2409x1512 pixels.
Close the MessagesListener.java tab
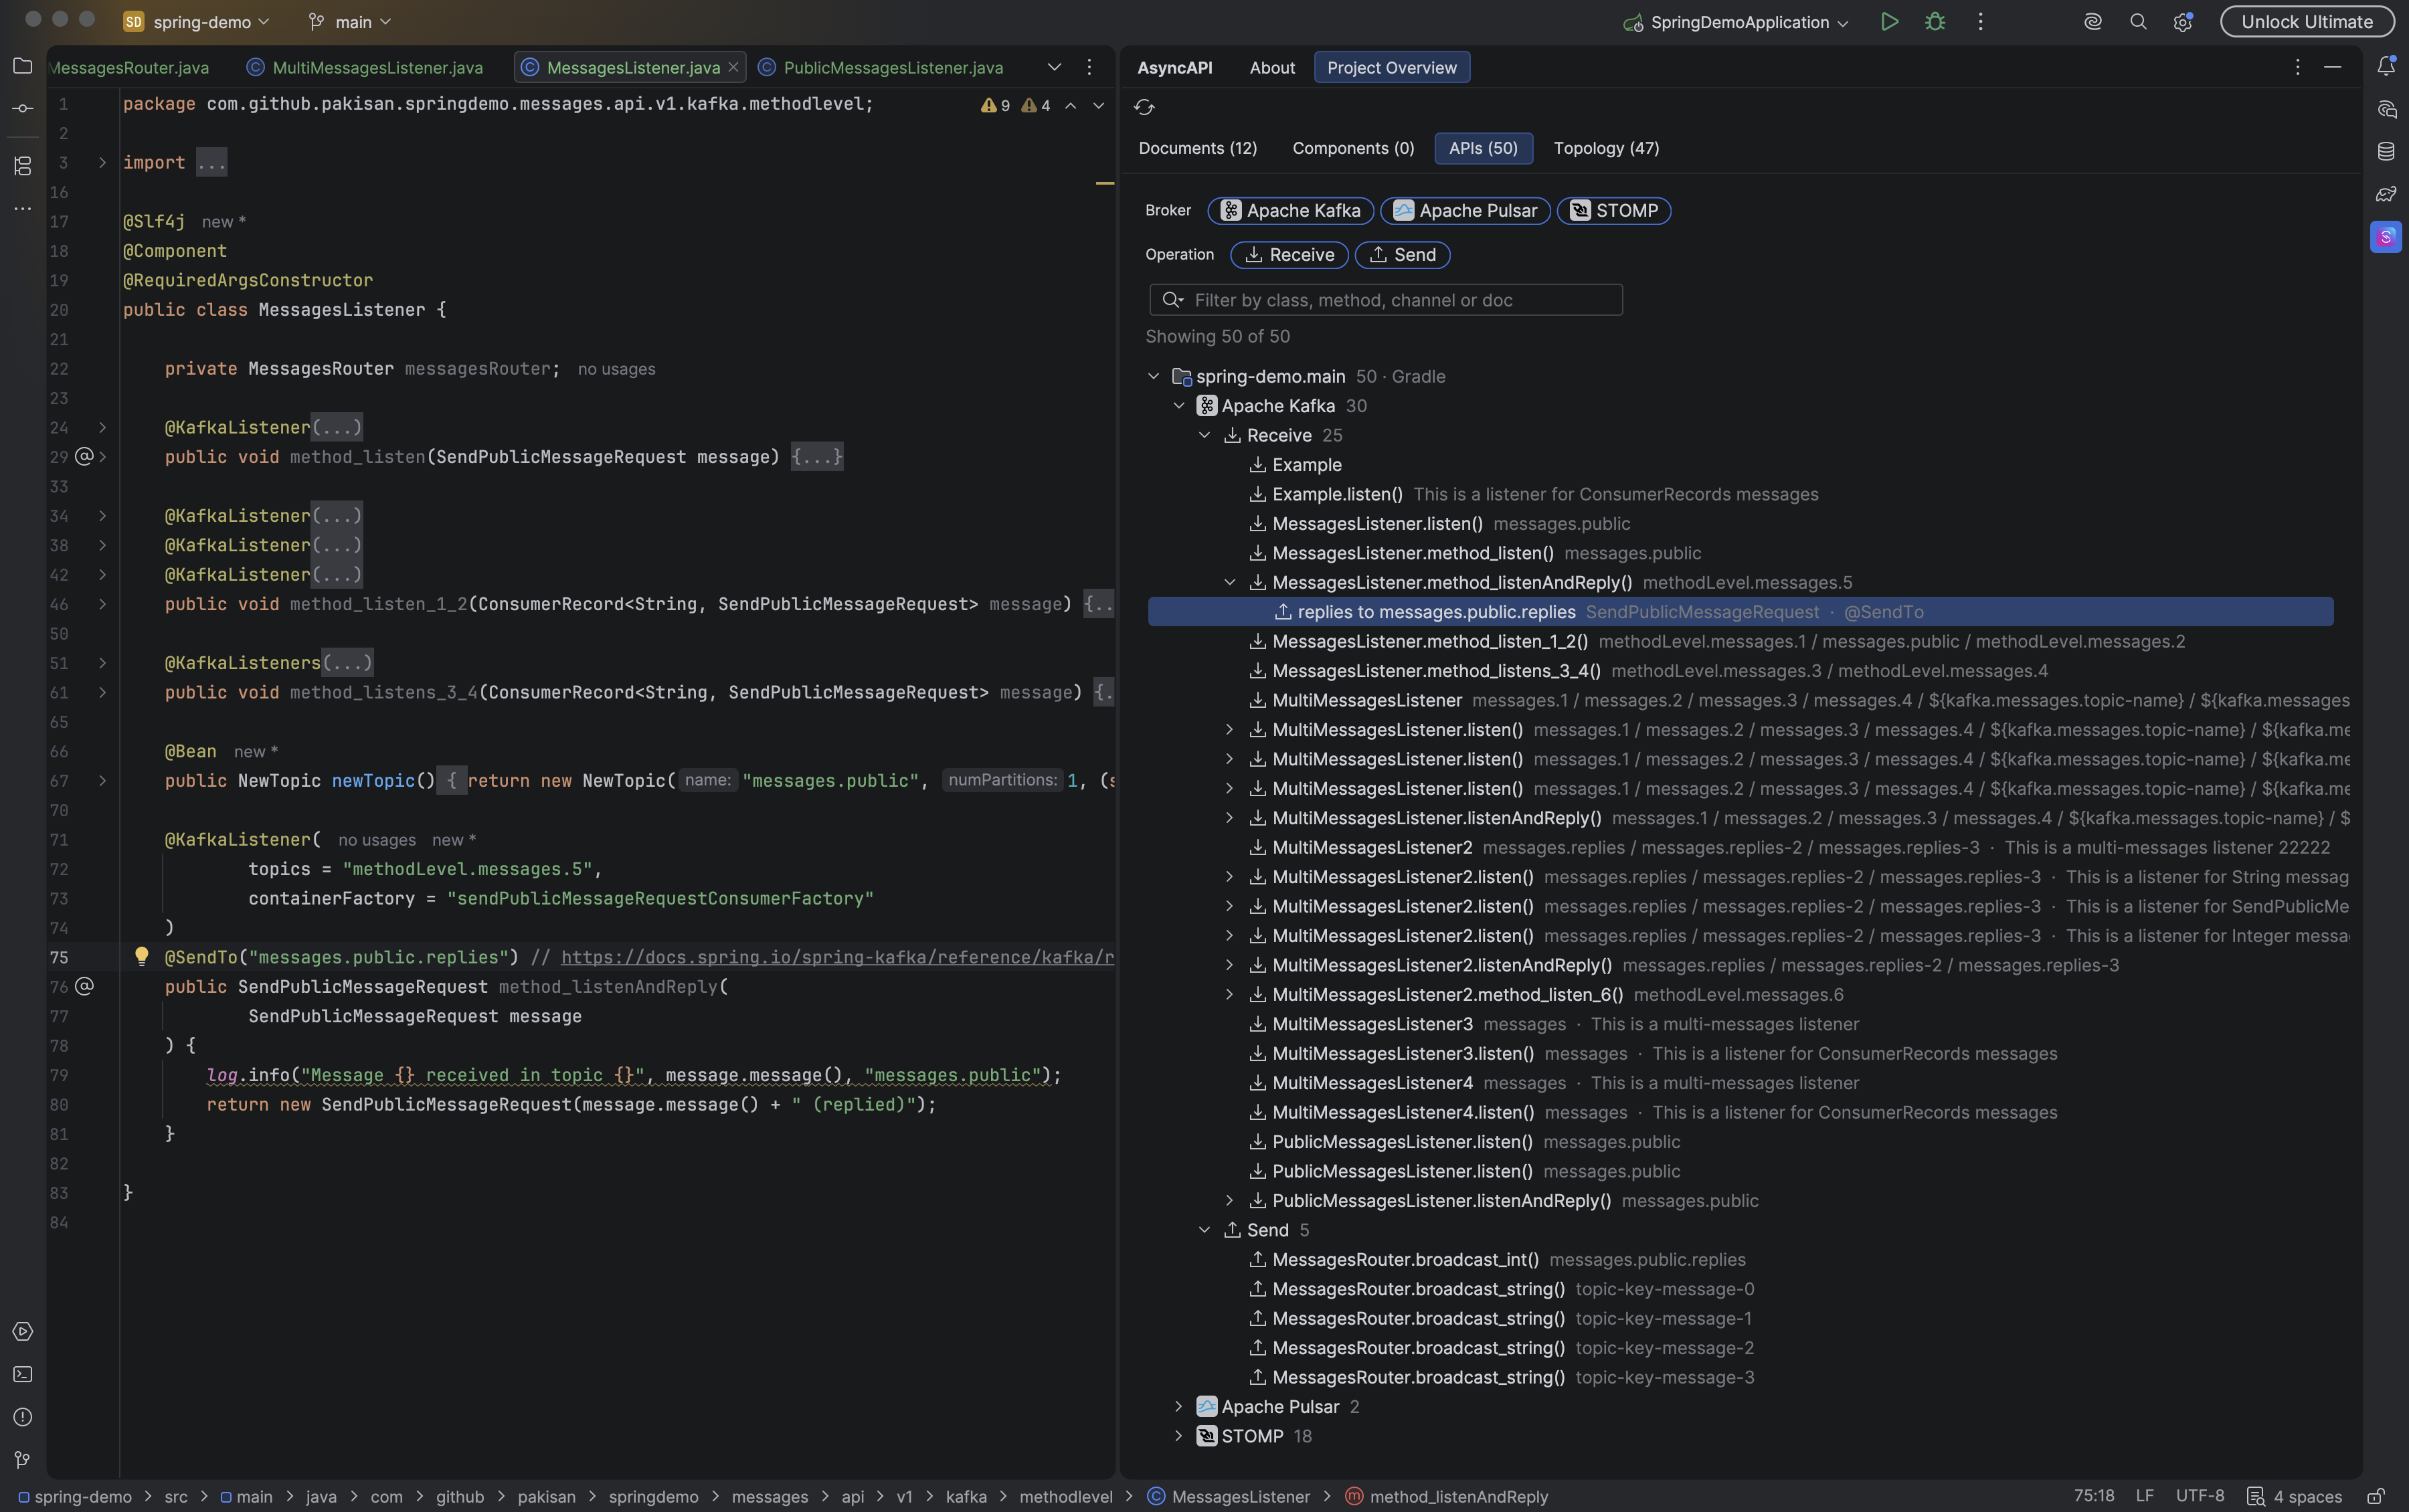[x=733, y=67]
